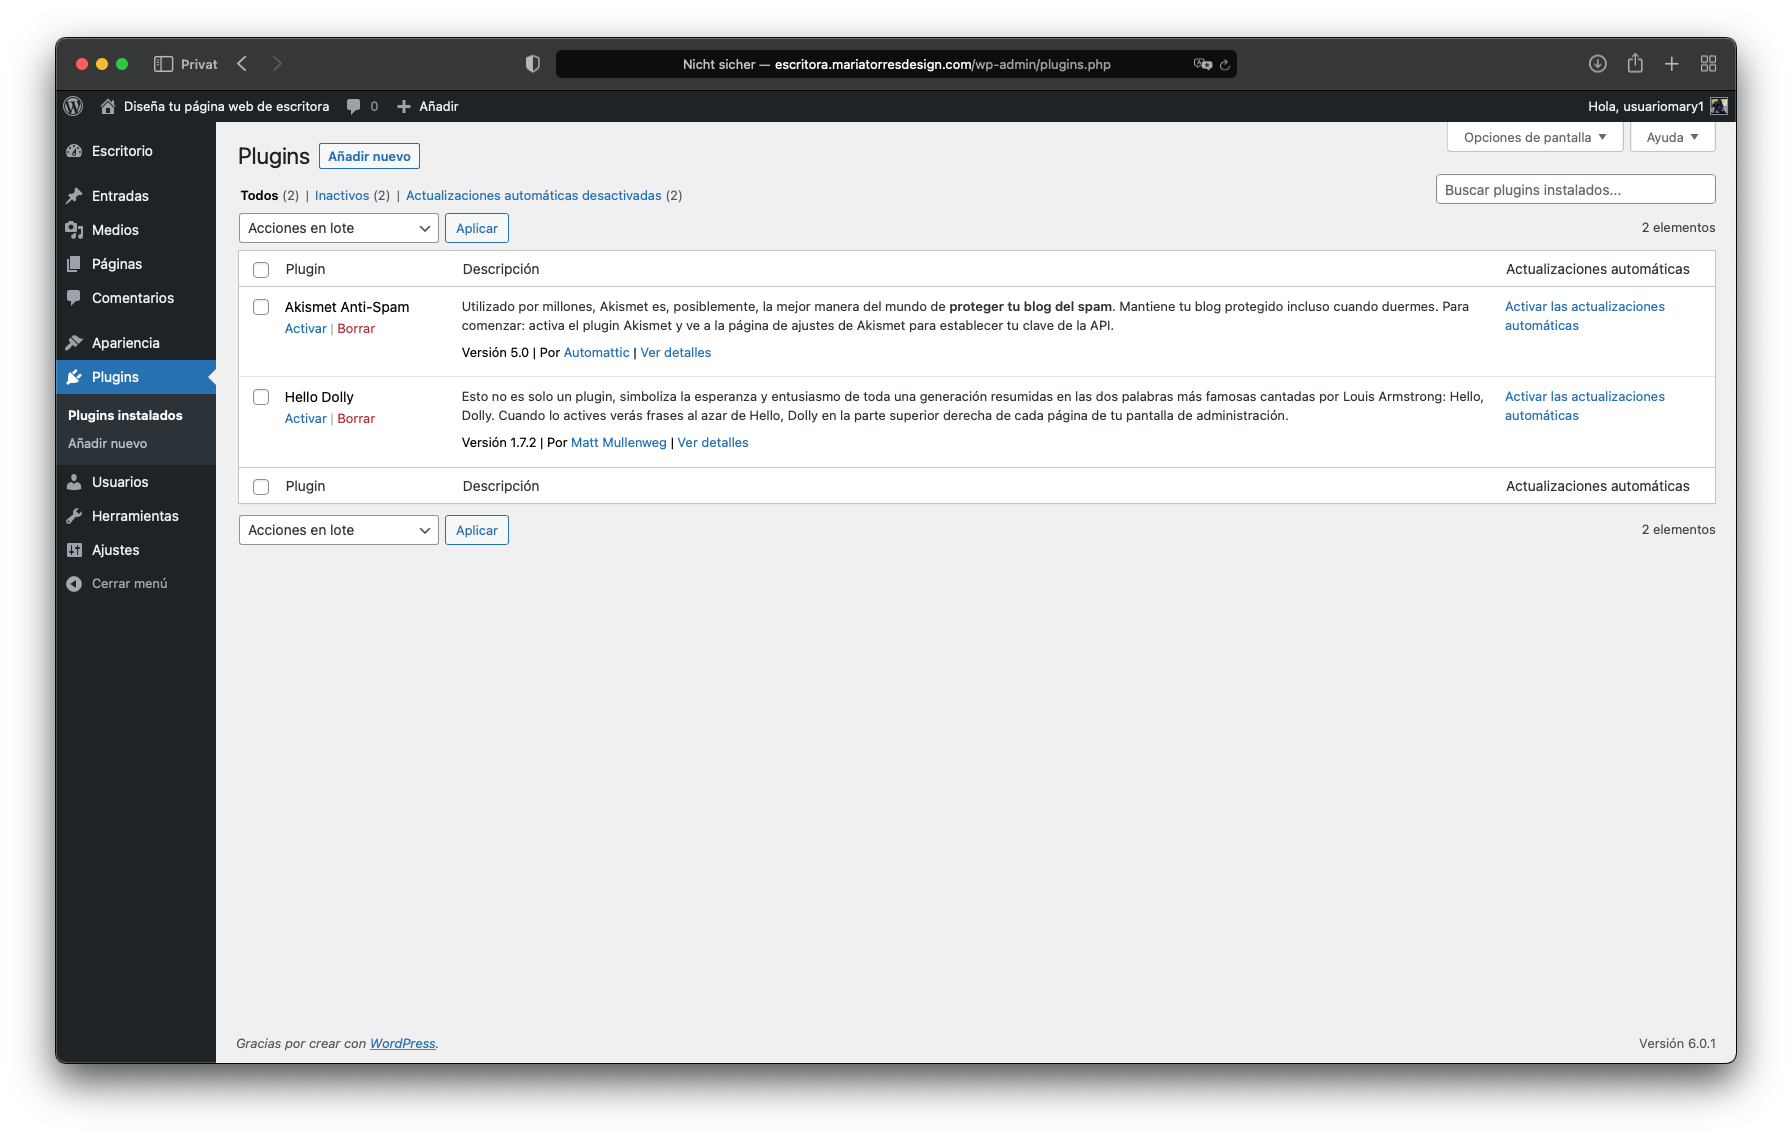This screenshot has height=1137, width=1792.
Task: Open a new tab with the plus icon
Action: (x=1672, y=64)
